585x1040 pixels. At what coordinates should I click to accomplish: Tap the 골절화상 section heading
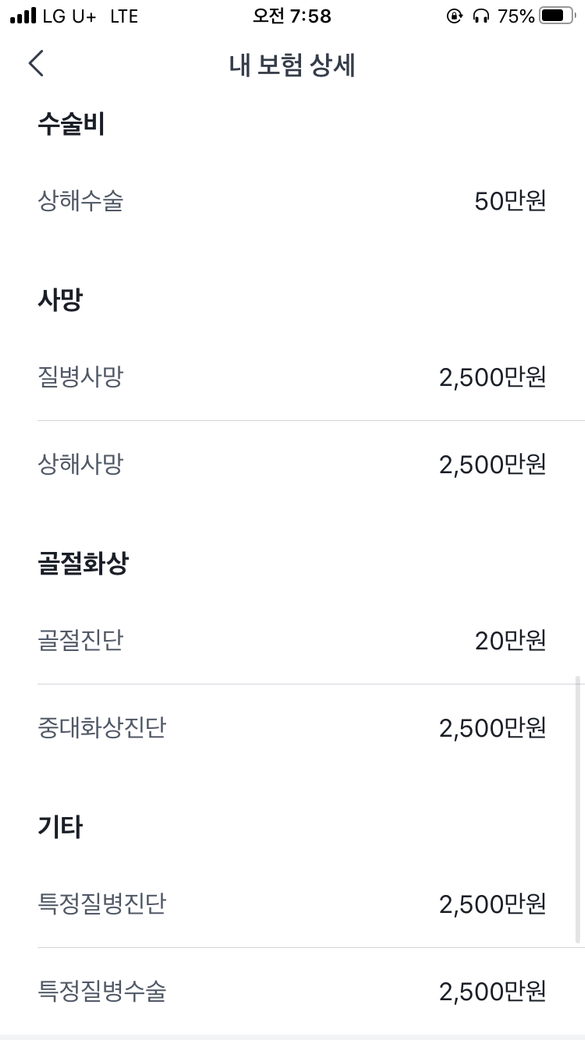coord(83,564)
